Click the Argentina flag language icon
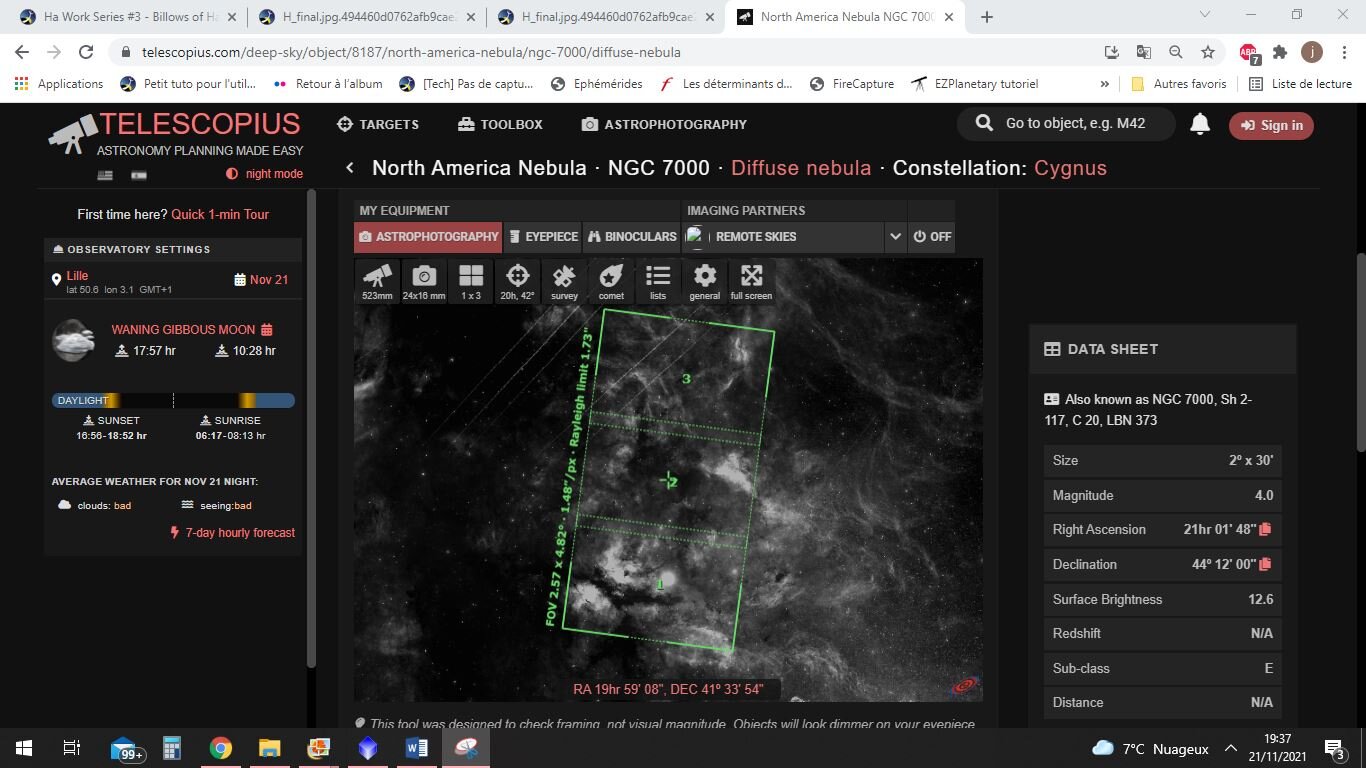This screenshot has height=768, width=1366. [139, 175]
